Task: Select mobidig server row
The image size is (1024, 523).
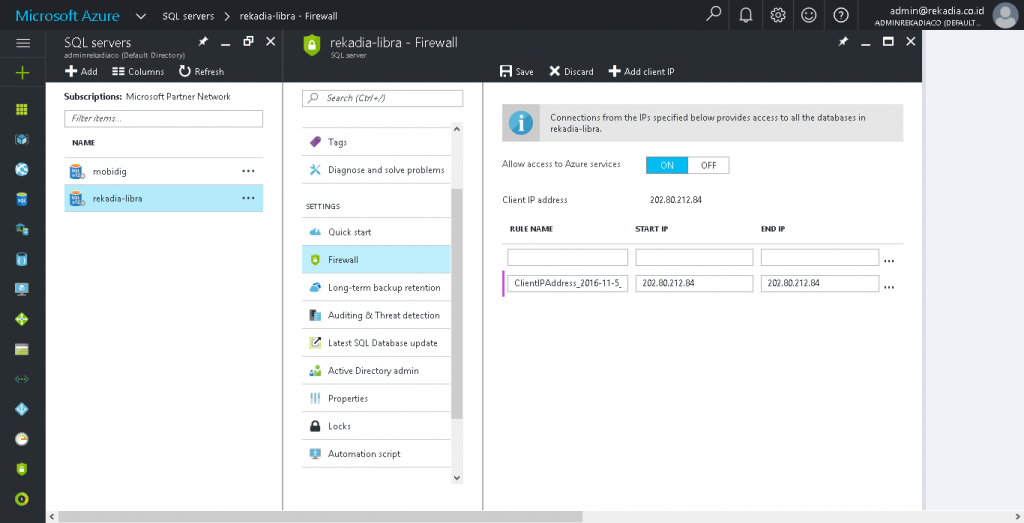Action: click(163, 171)
